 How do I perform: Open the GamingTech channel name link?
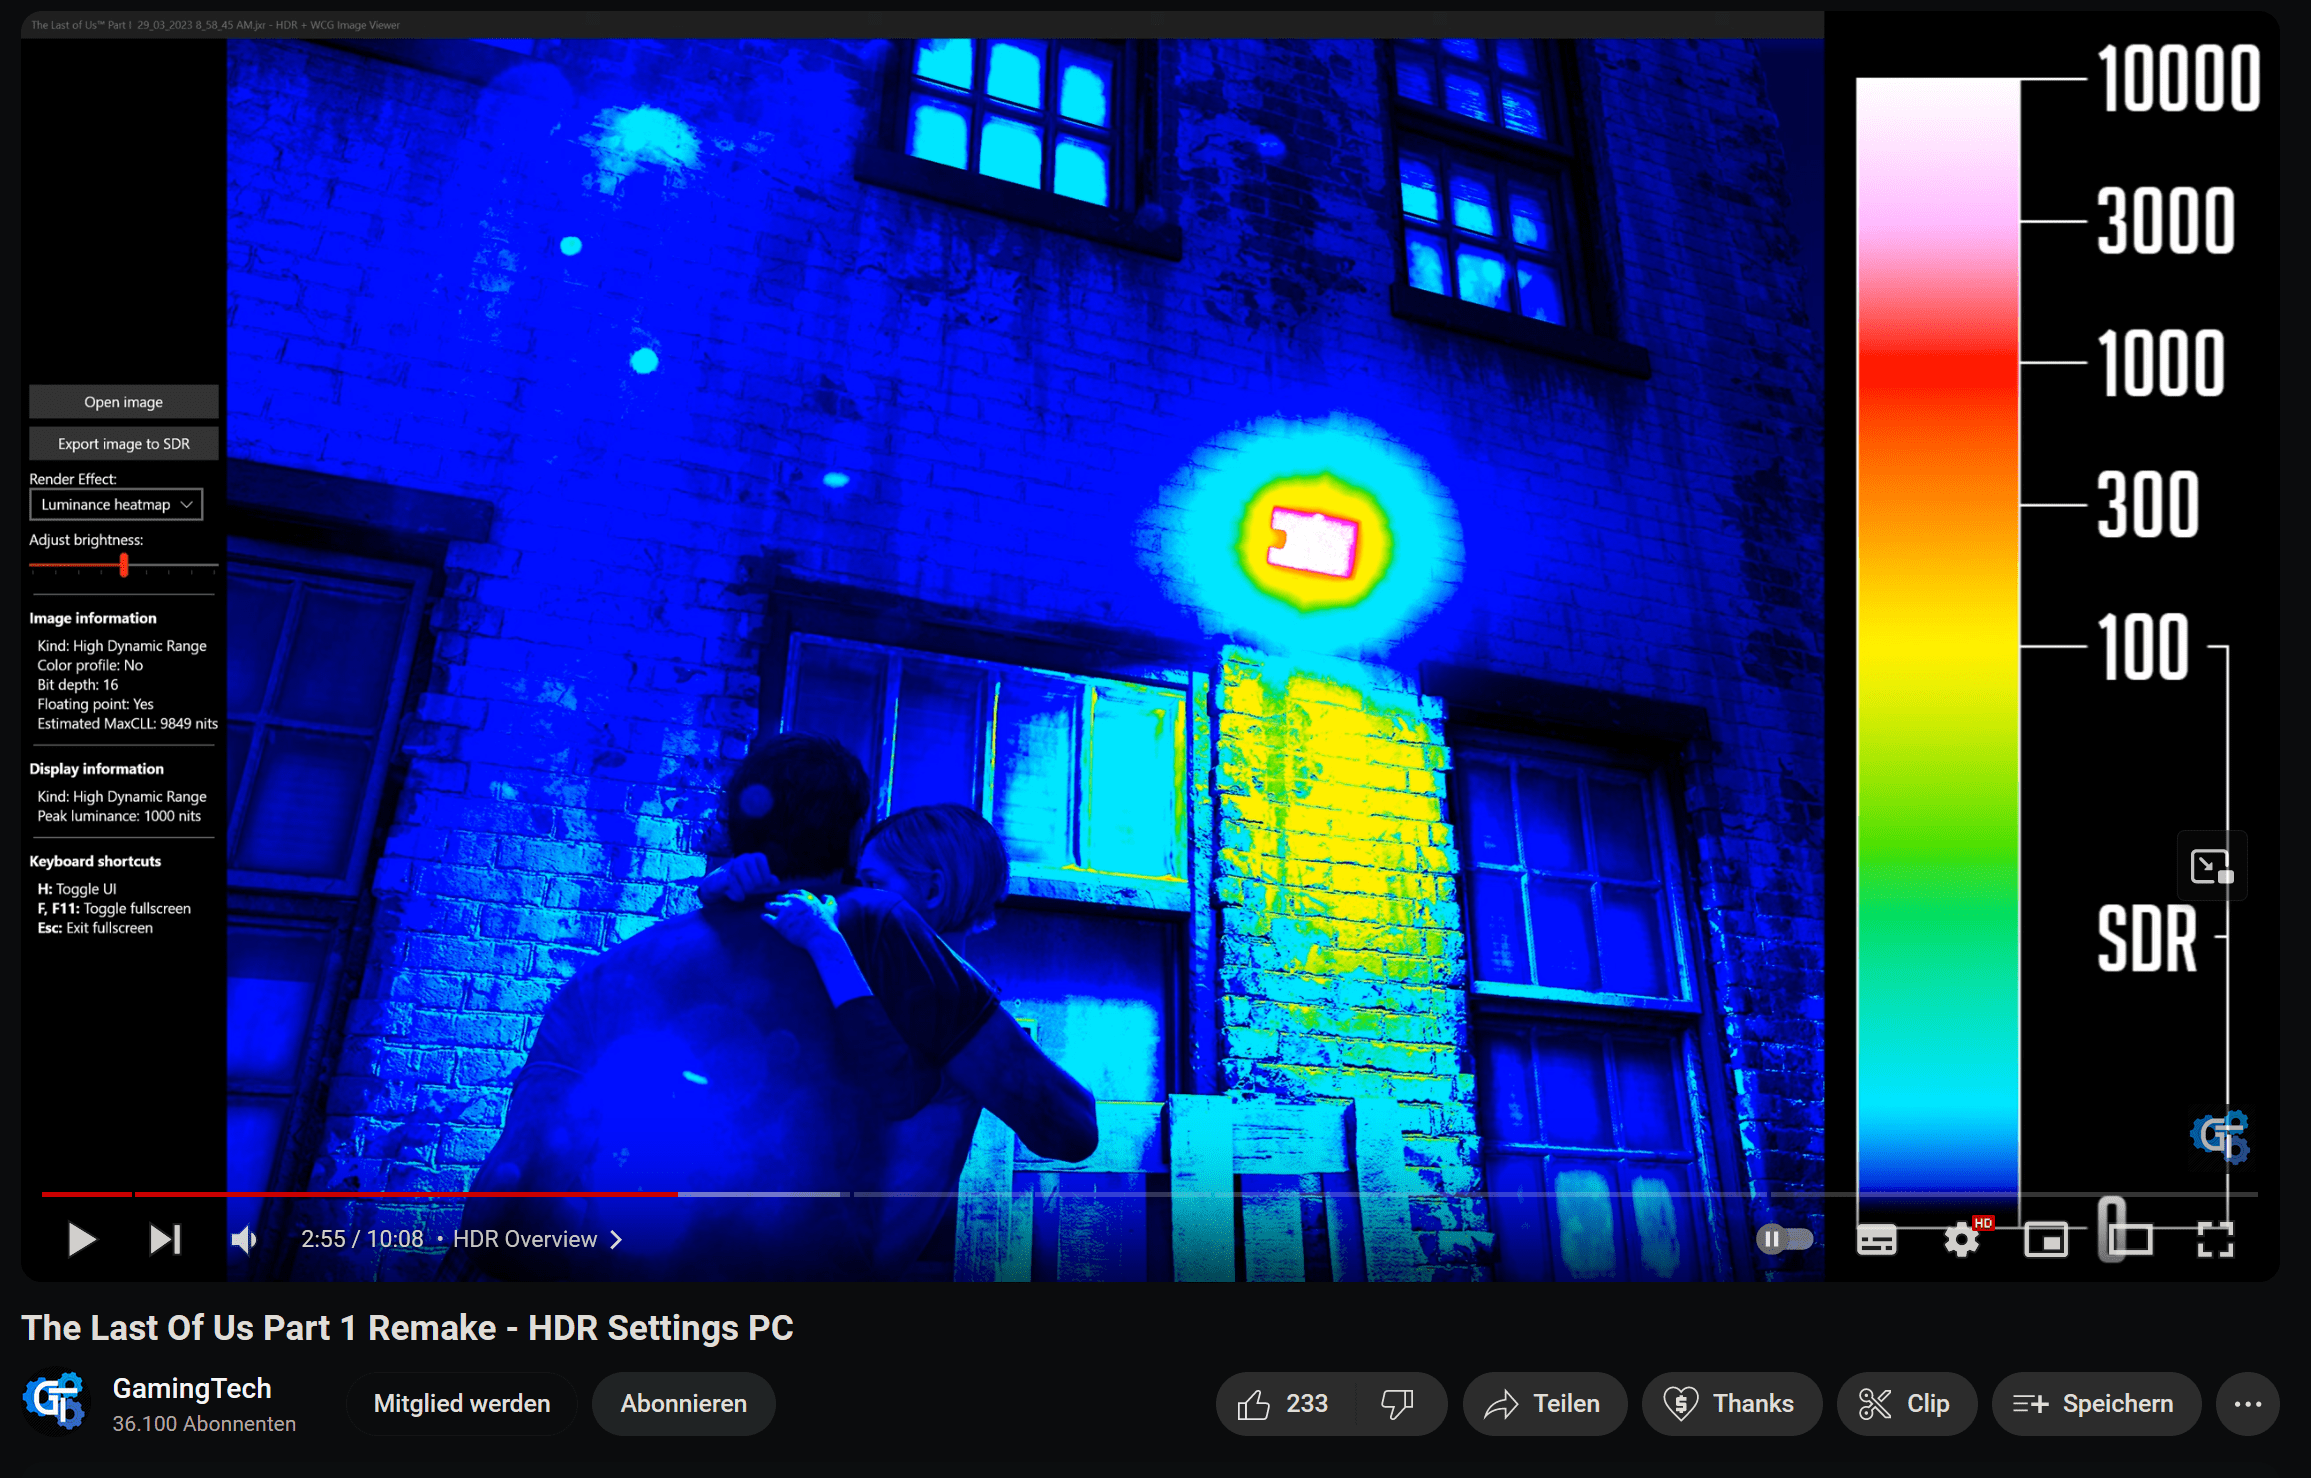(x=192, y=1388)
